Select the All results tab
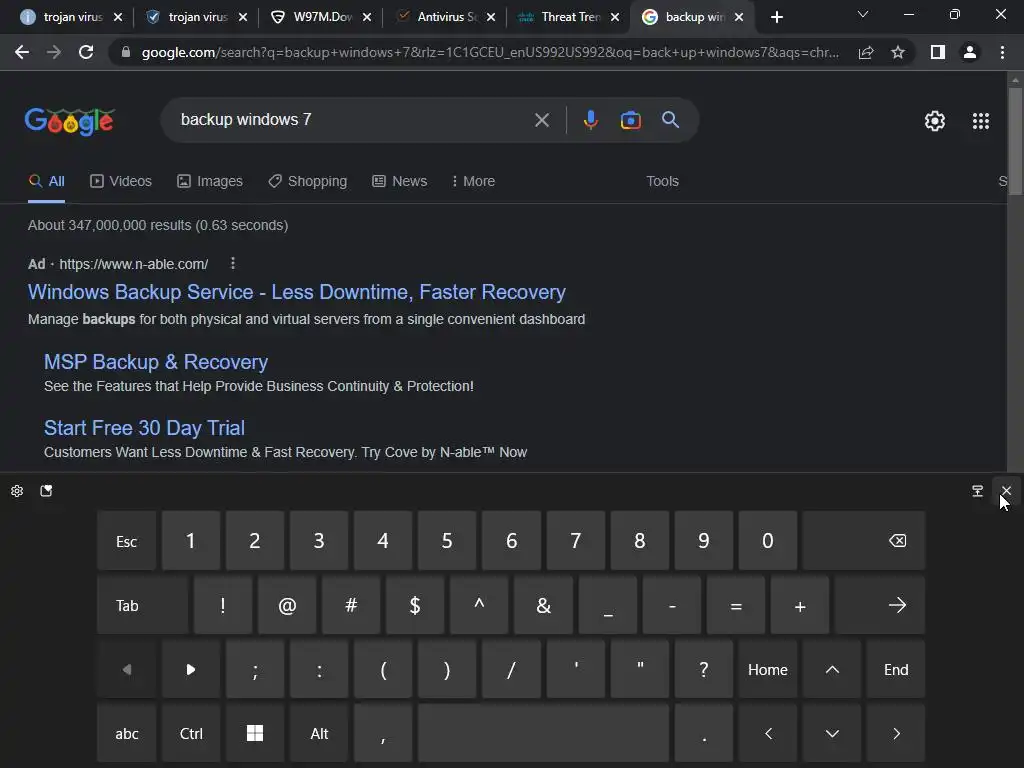Image resolution: width=1024 pixels, height=768 pixels. (46, 181)
